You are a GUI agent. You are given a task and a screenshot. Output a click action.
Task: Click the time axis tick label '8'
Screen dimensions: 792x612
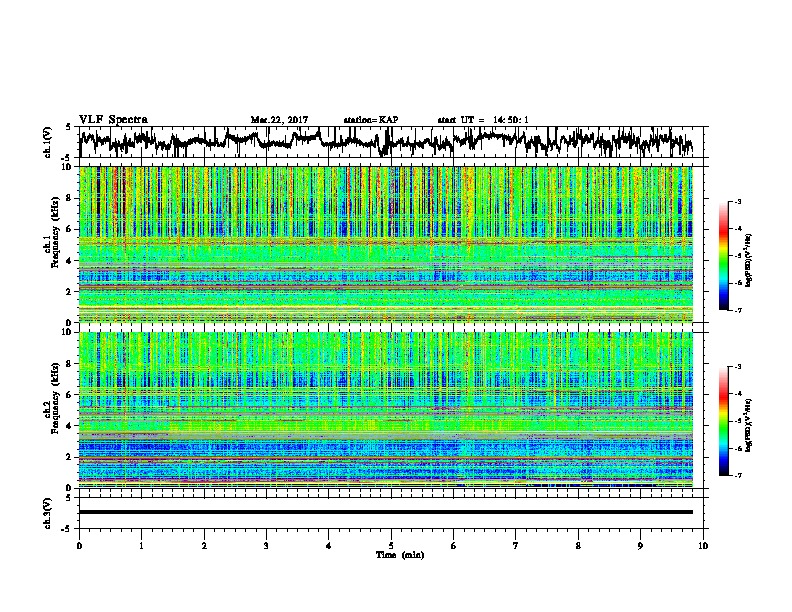pos(578,546)
